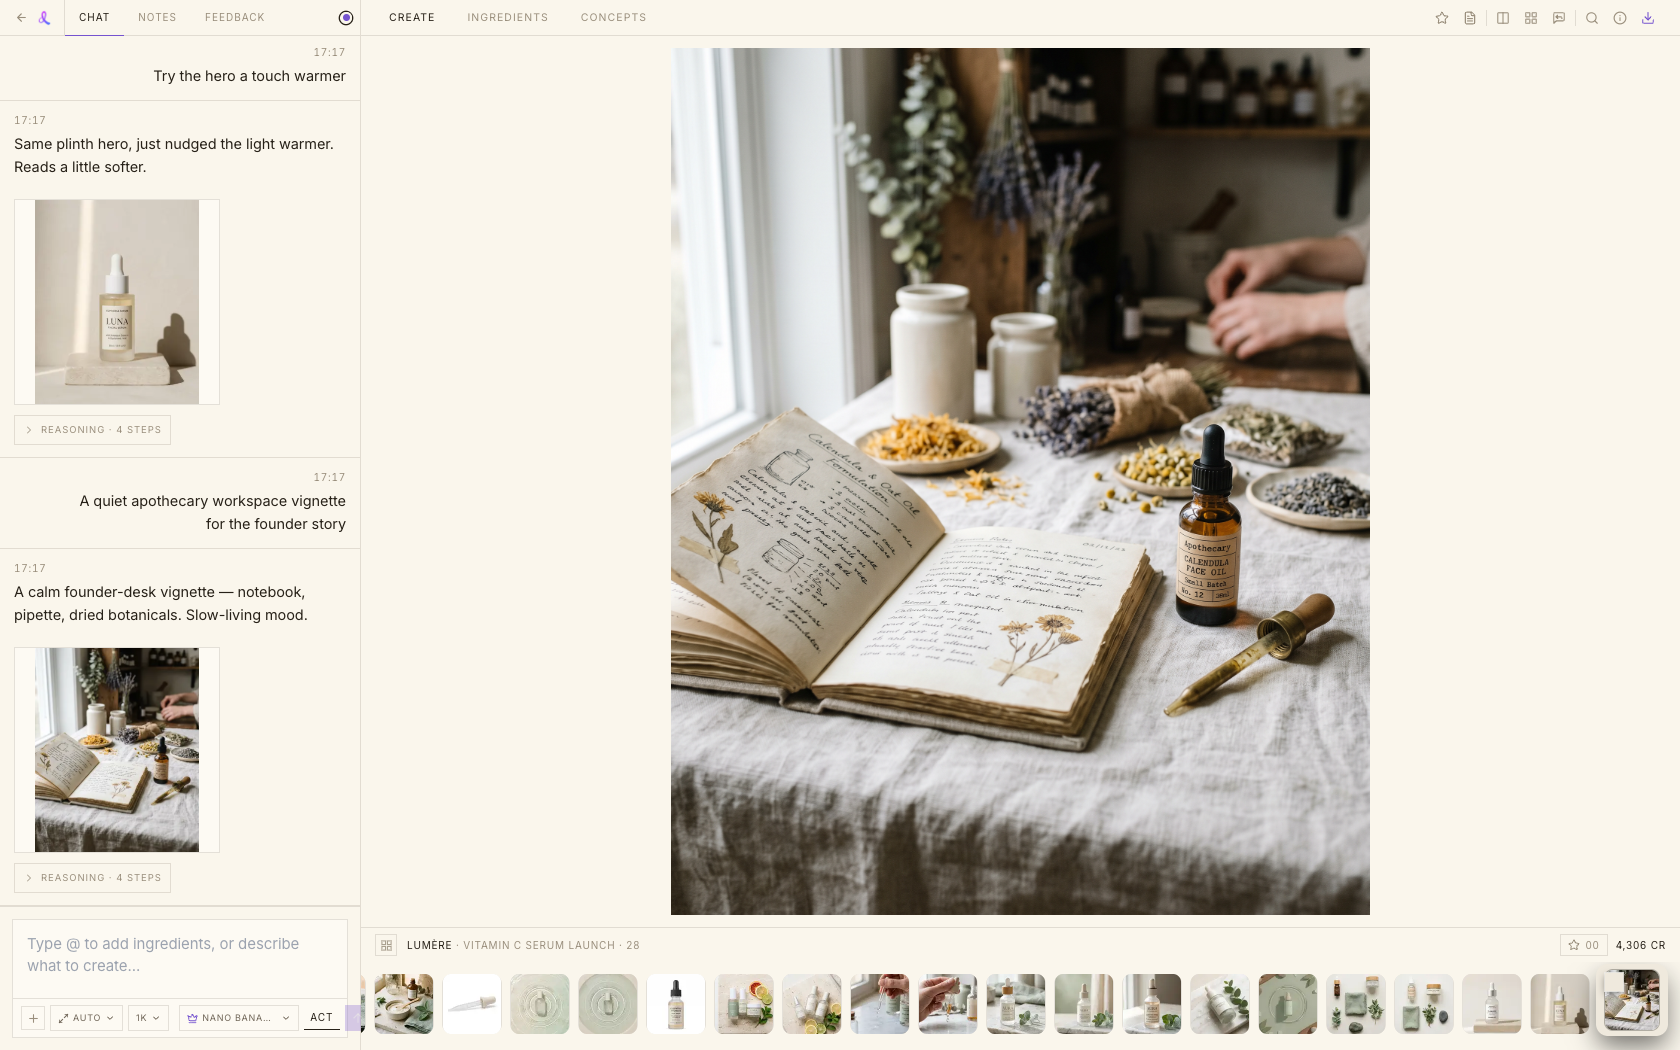1680x1050 pixels.
Task: Select the last strip thumbnail of notebook scene
Action: [1632, 1000]
